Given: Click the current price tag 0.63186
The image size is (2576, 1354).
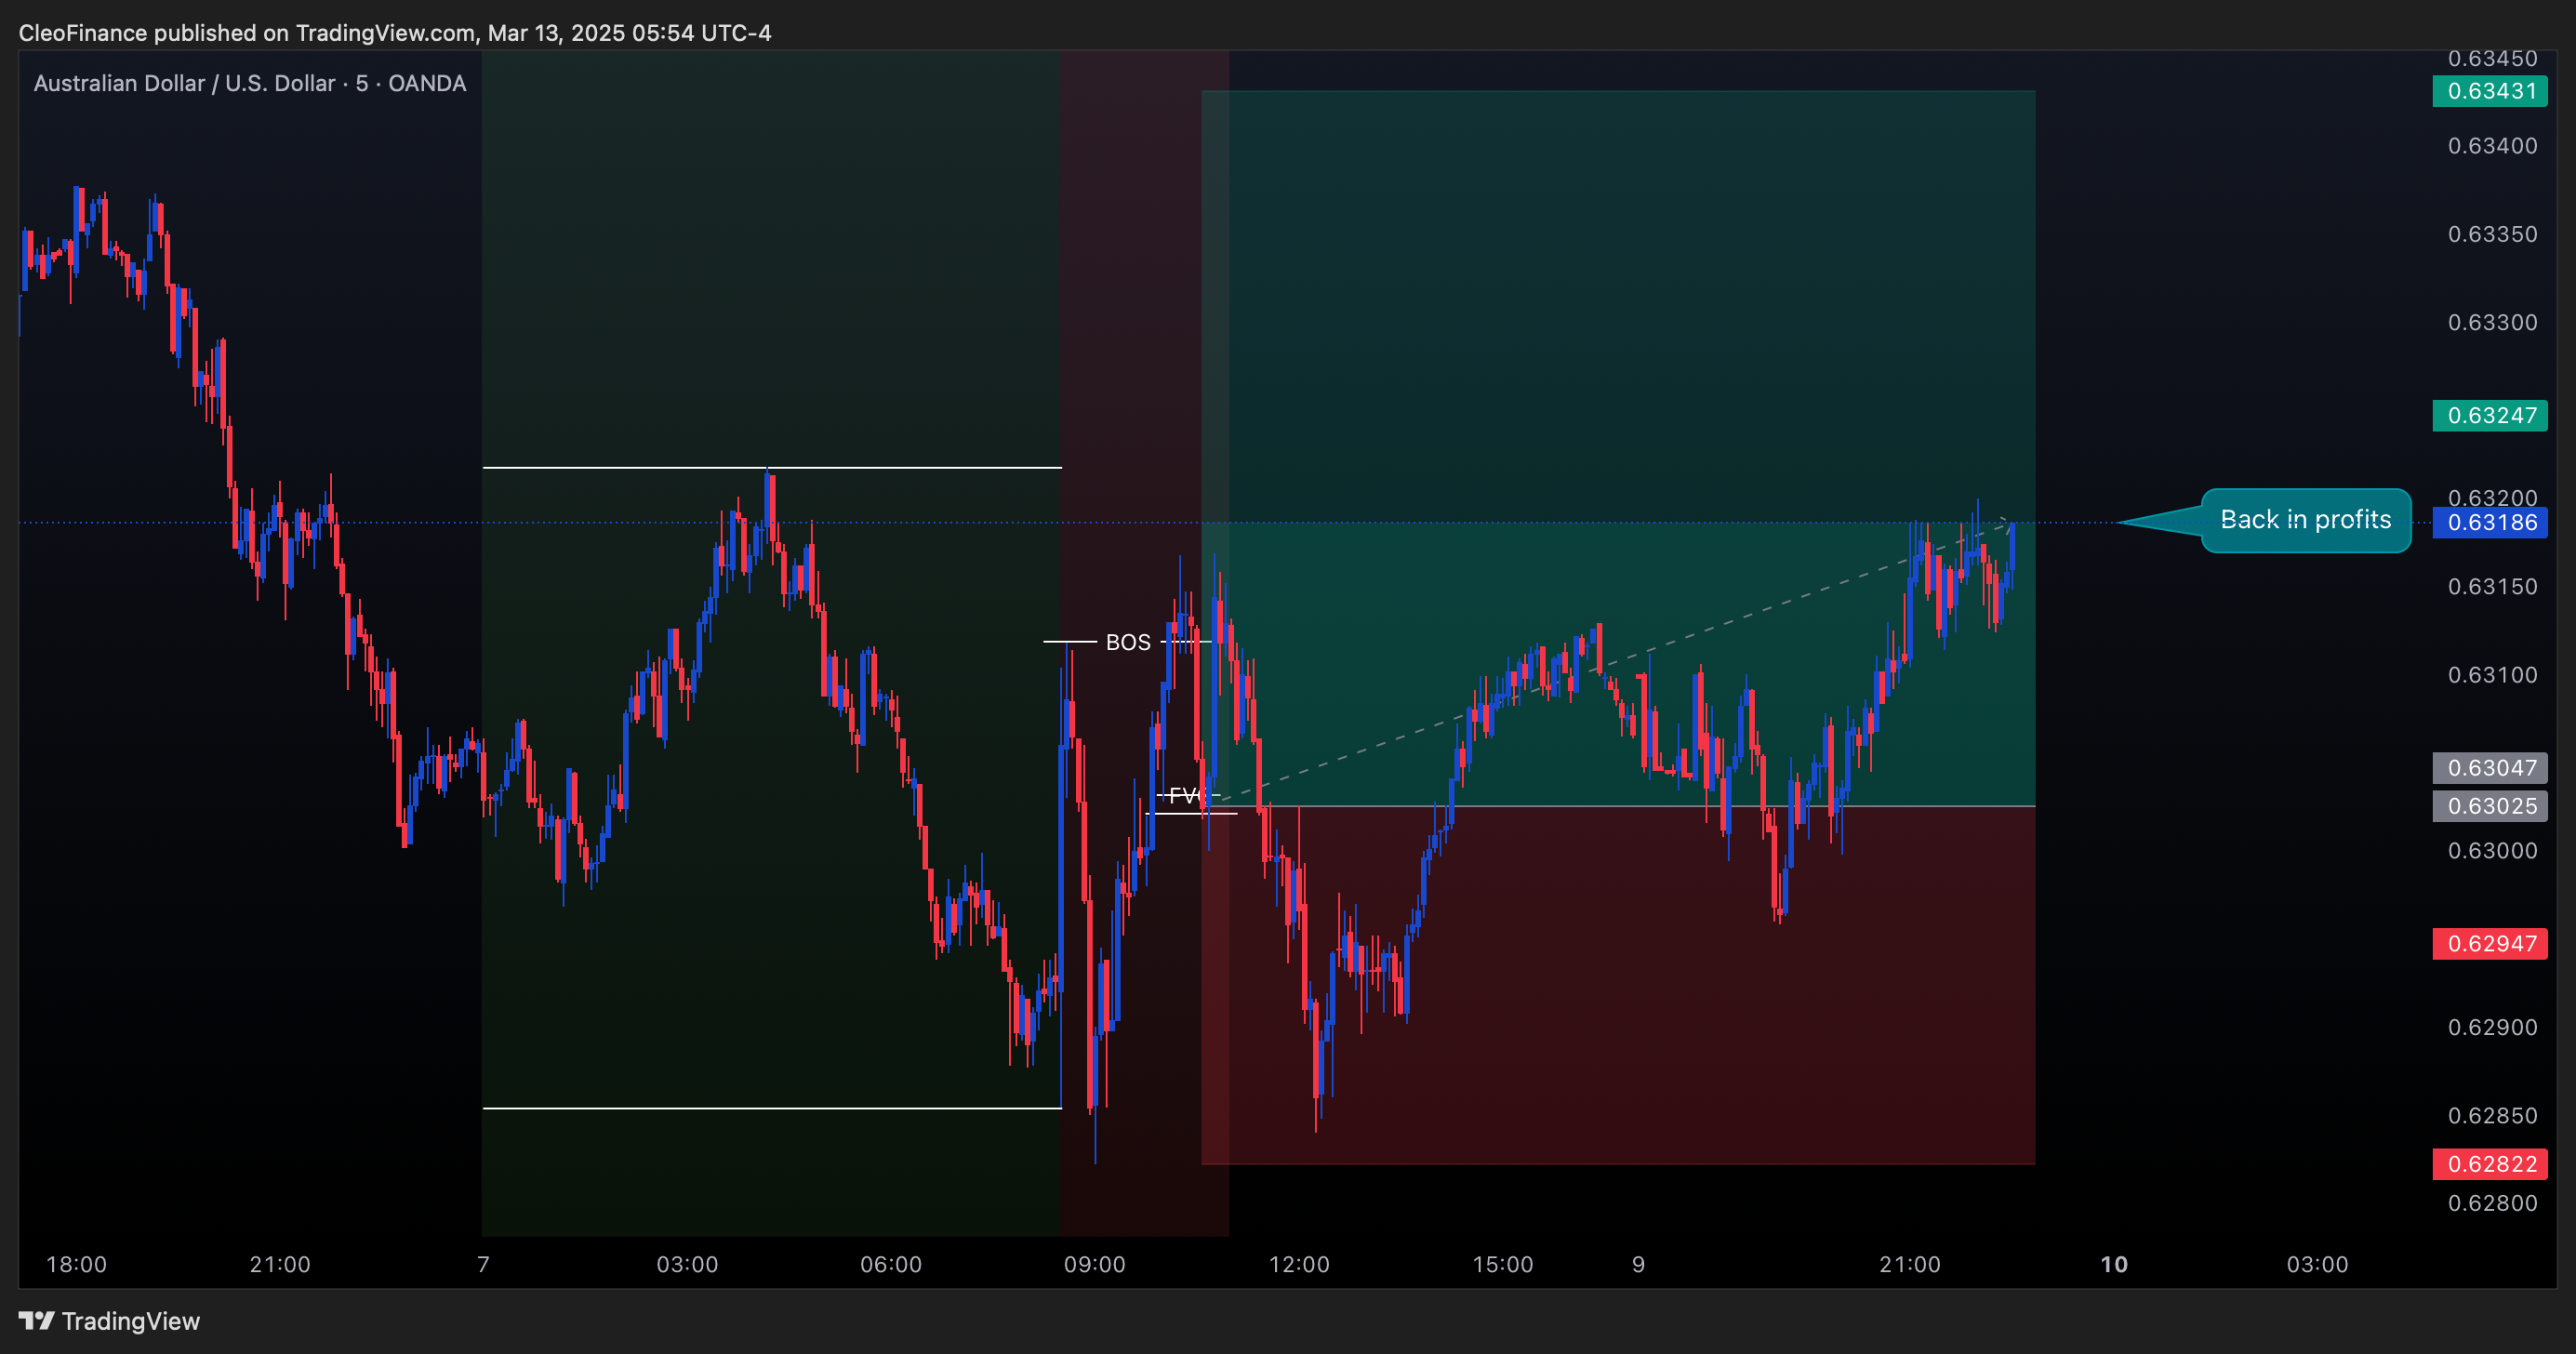Looking at the screenshot, I should [2490, 522].
